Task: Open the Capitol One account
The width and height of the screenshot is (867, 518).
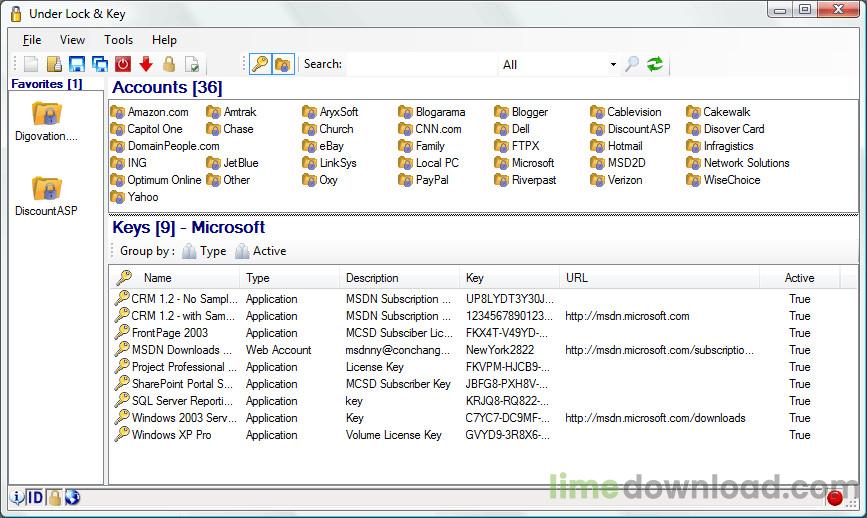Action: 147,129
